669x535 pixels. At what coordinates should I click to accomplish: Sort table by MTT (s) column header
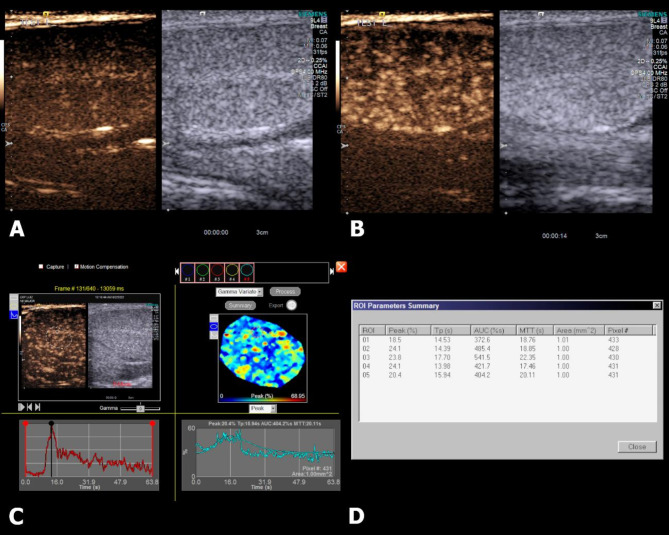[535, 330]
